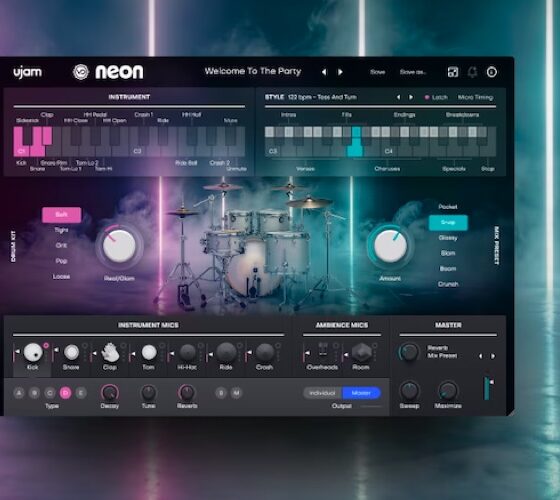Viewport: 560px width, 500px height.
Task: Go to previous preset arrow
Action: coord(324,72)
